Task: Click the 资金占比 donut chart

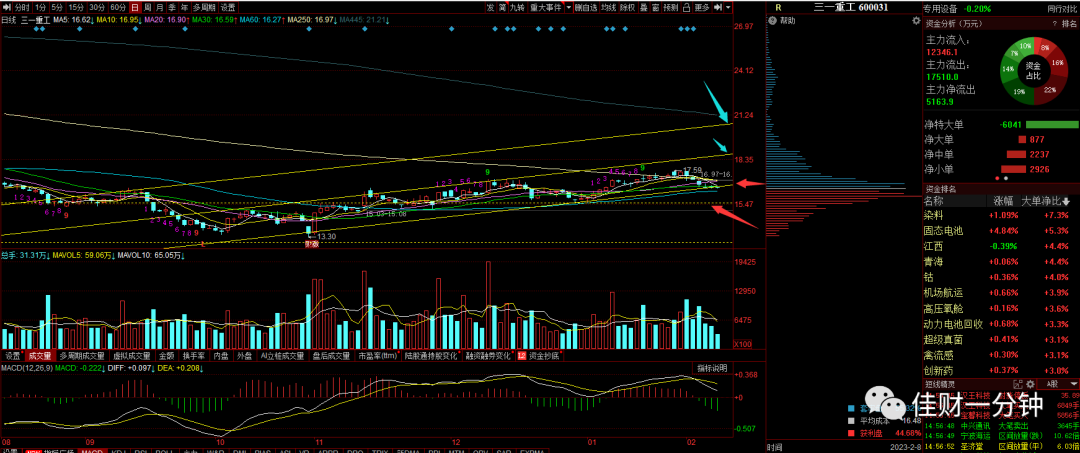Action: coord(1033,70)
